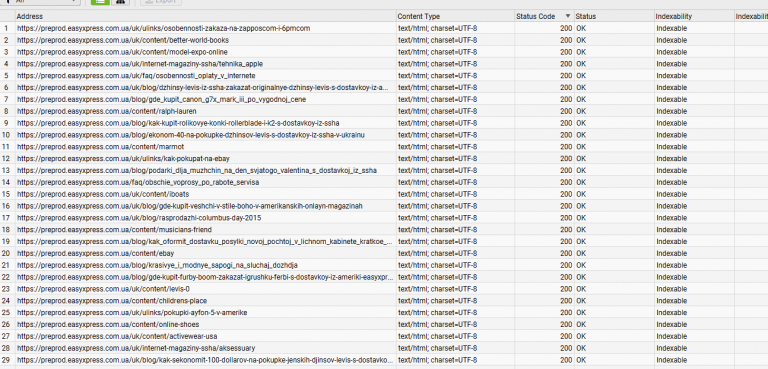The height and width of the screenshot is (369, 768).
Task: Select the kak_oformit_dostavku_posylki URL
Action: coord(205,242)
